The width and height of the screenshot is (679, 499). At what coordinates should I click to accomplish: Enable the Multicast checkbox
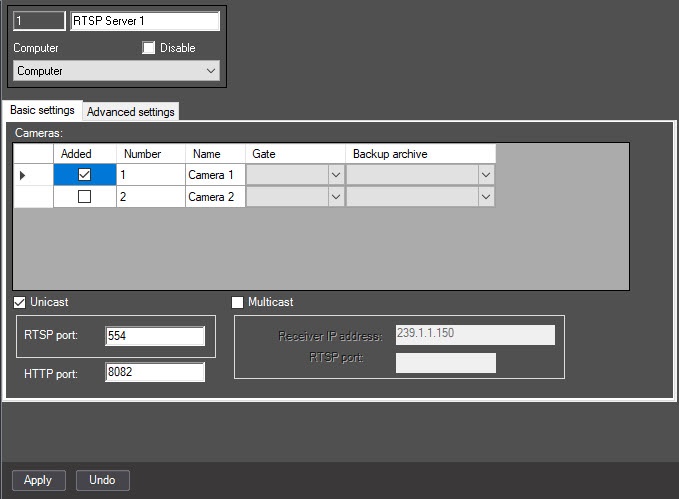237,302
